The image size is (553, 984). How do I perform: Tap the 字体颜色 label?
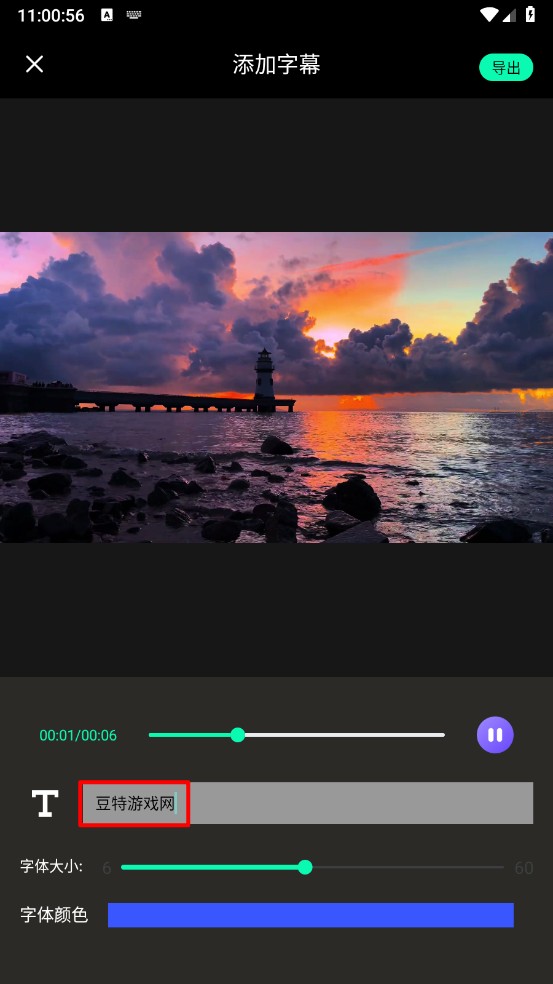(54, 915)
